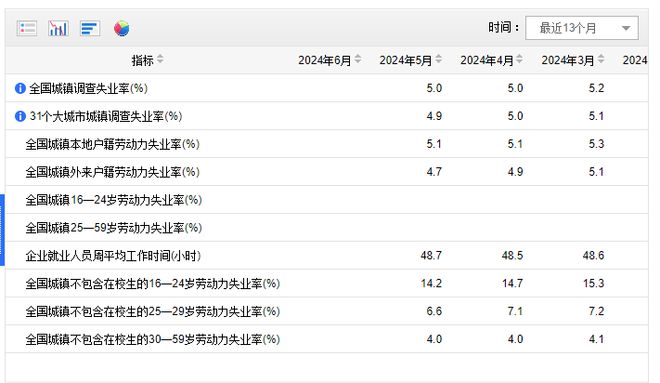Open the pie chart view
Image resolution: width=660 pixels, height=383 pixels.
coord(122,29)
